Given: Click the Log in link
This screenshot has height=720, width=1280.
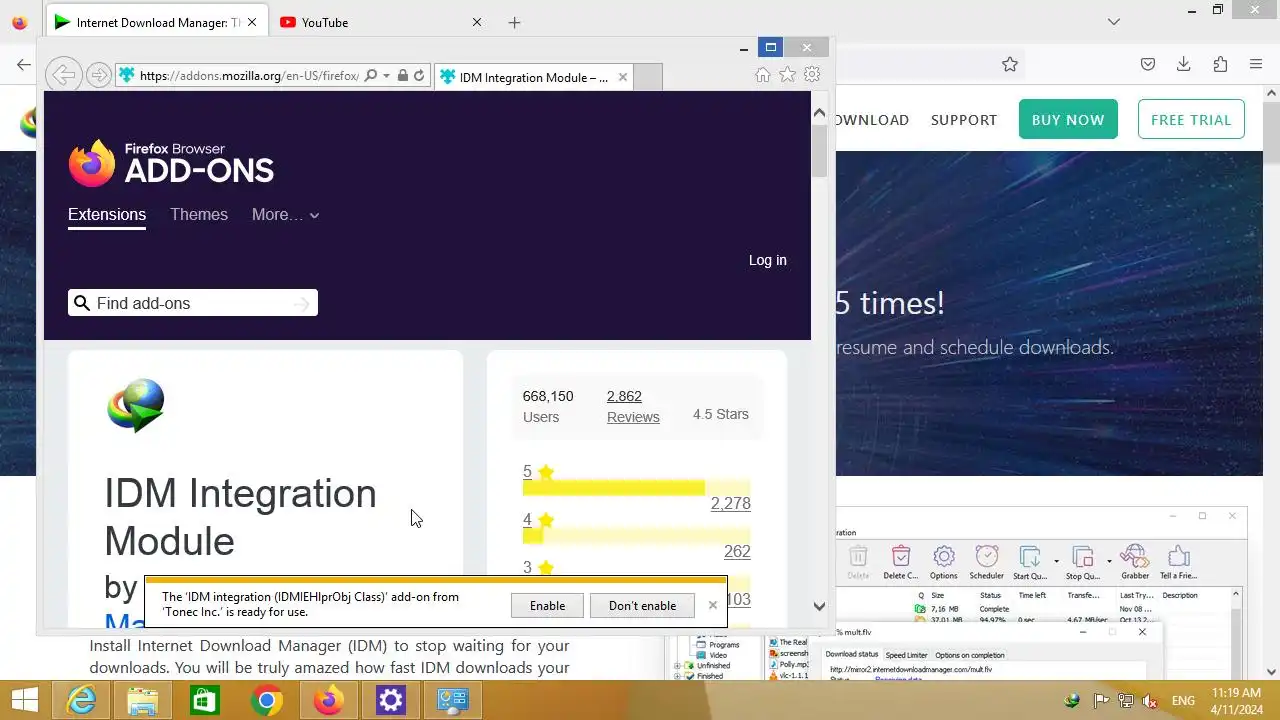Looking at the screenshot, I should click(x=768, y=260).
